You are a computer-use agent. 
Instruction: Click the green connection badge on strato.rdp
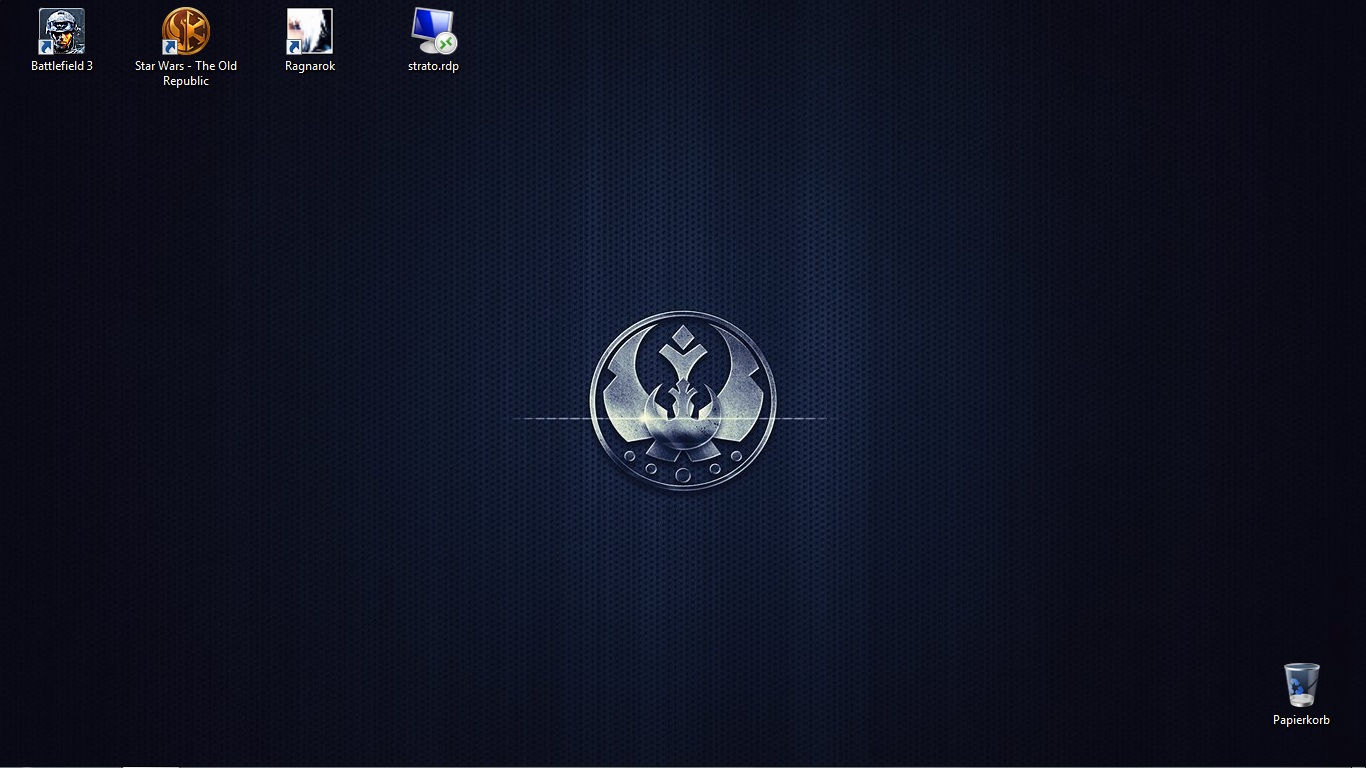(446, 43)
